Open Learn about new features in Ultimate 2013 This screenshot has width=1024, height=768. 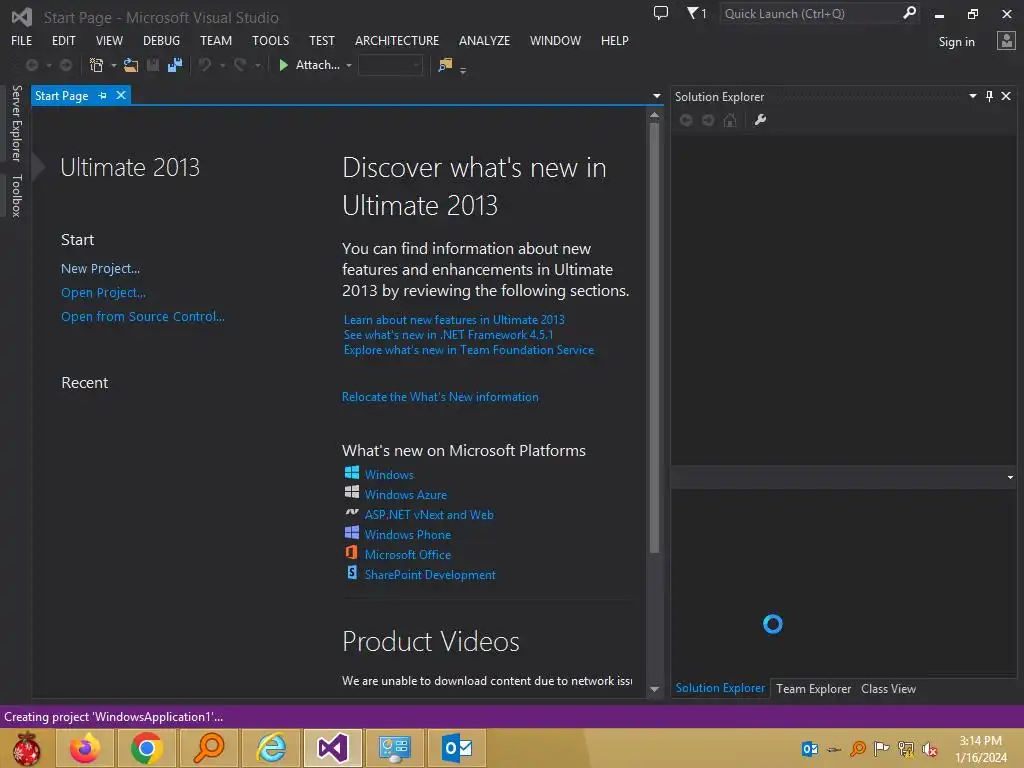pyautogui.click(x=454, y=319)
